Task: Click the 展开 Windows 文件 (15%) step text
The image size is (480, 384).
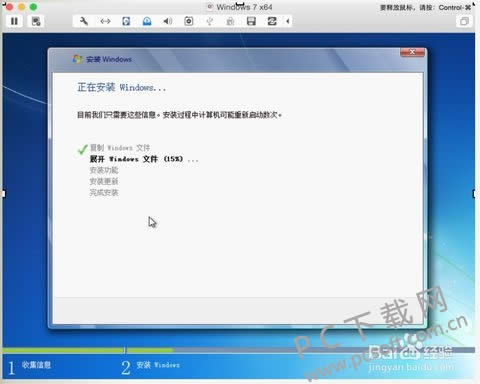Action: [144, 159]
